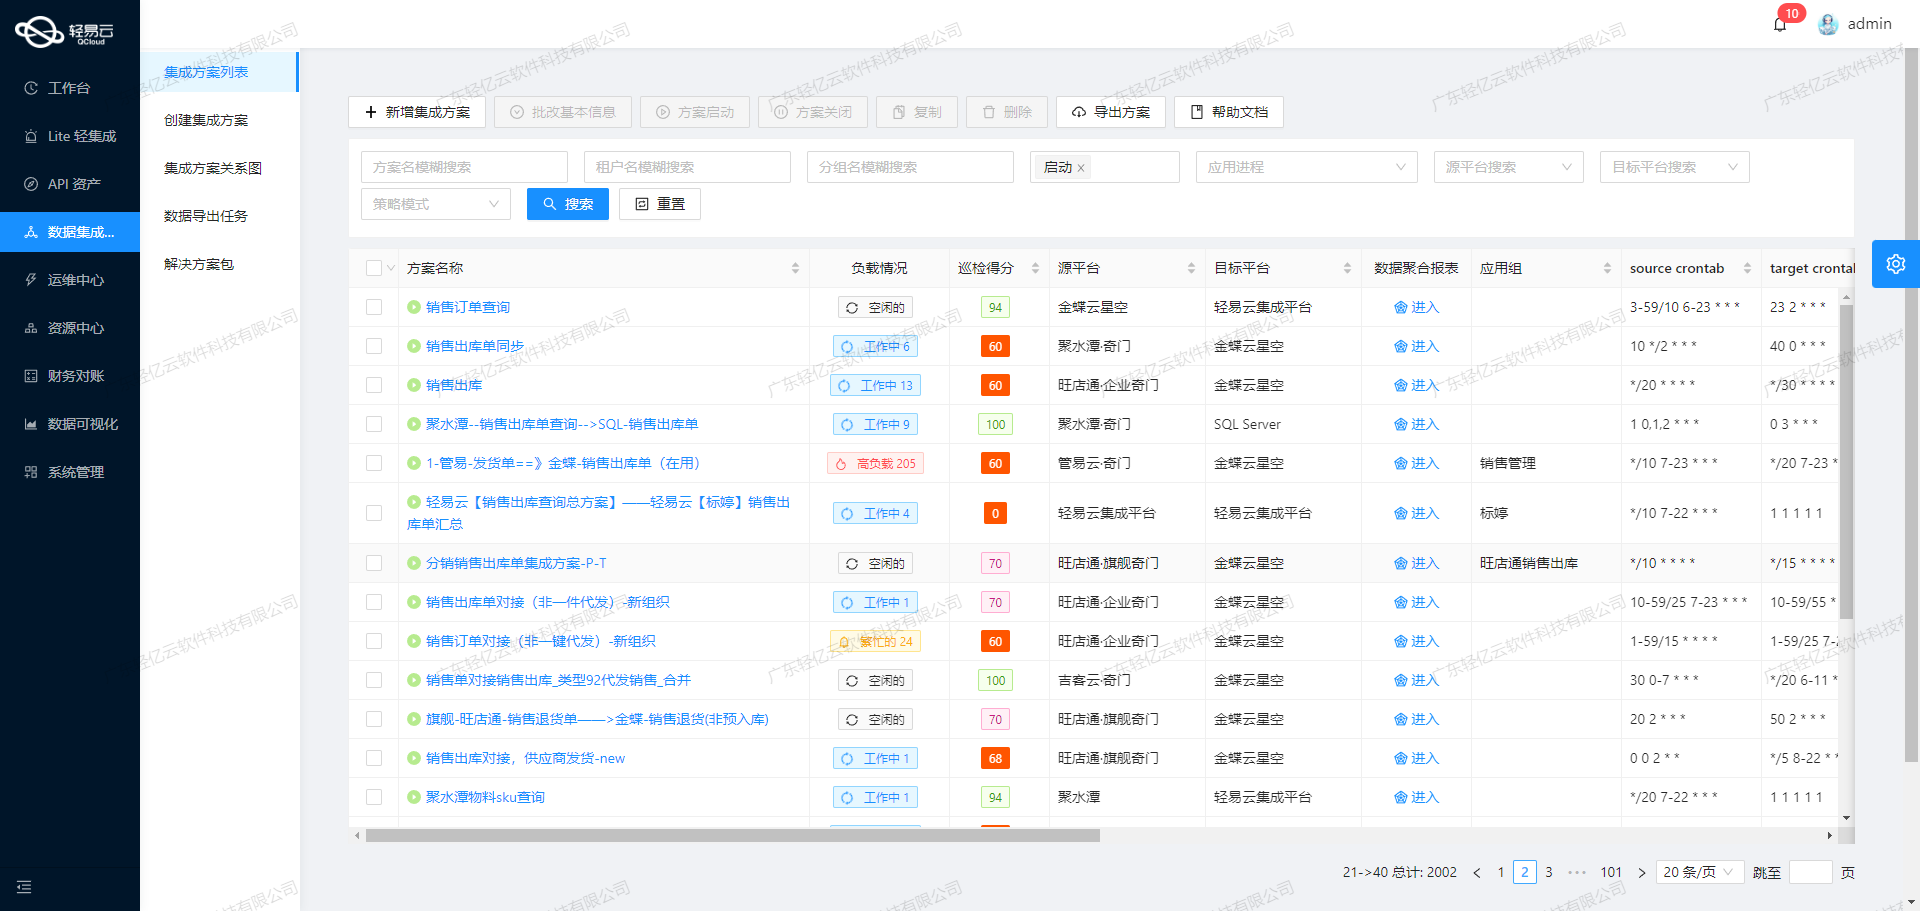Focus the 跳至 page number input
The width and height of the screenshot is (1920, 911).
(x=1810, y=873)
